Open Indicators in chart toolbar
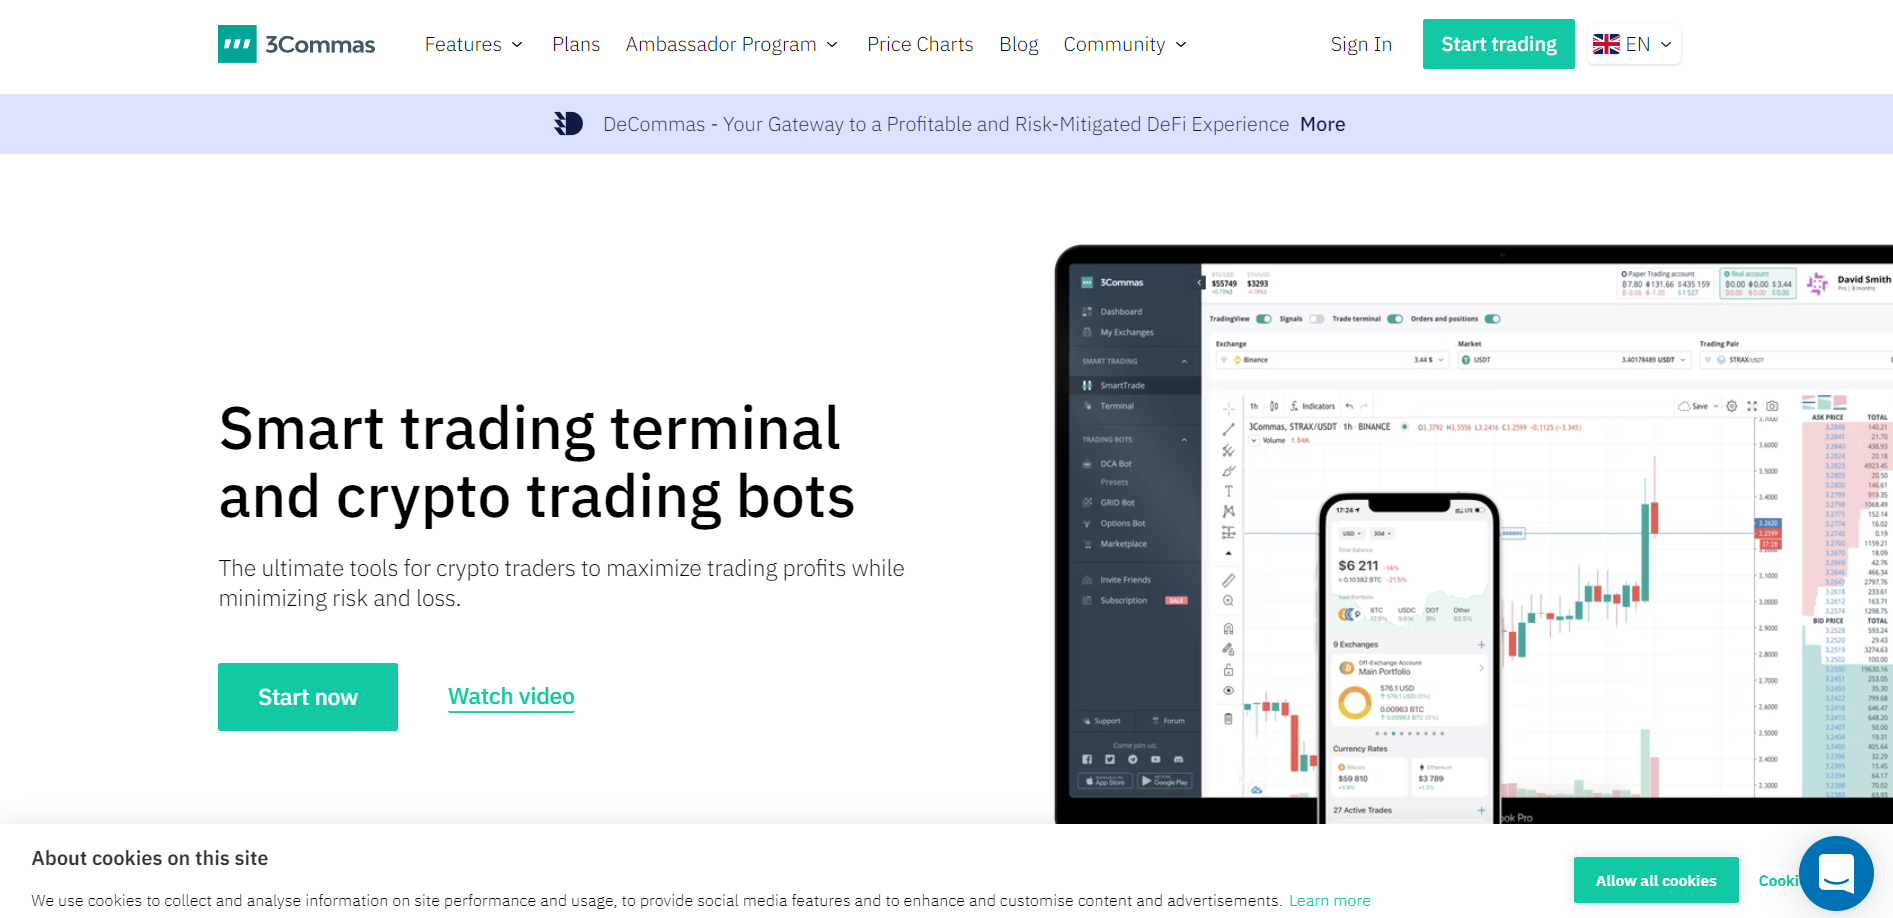Screen dimensions: 1893x918 pyautogui.click(x=1313, y=406)
